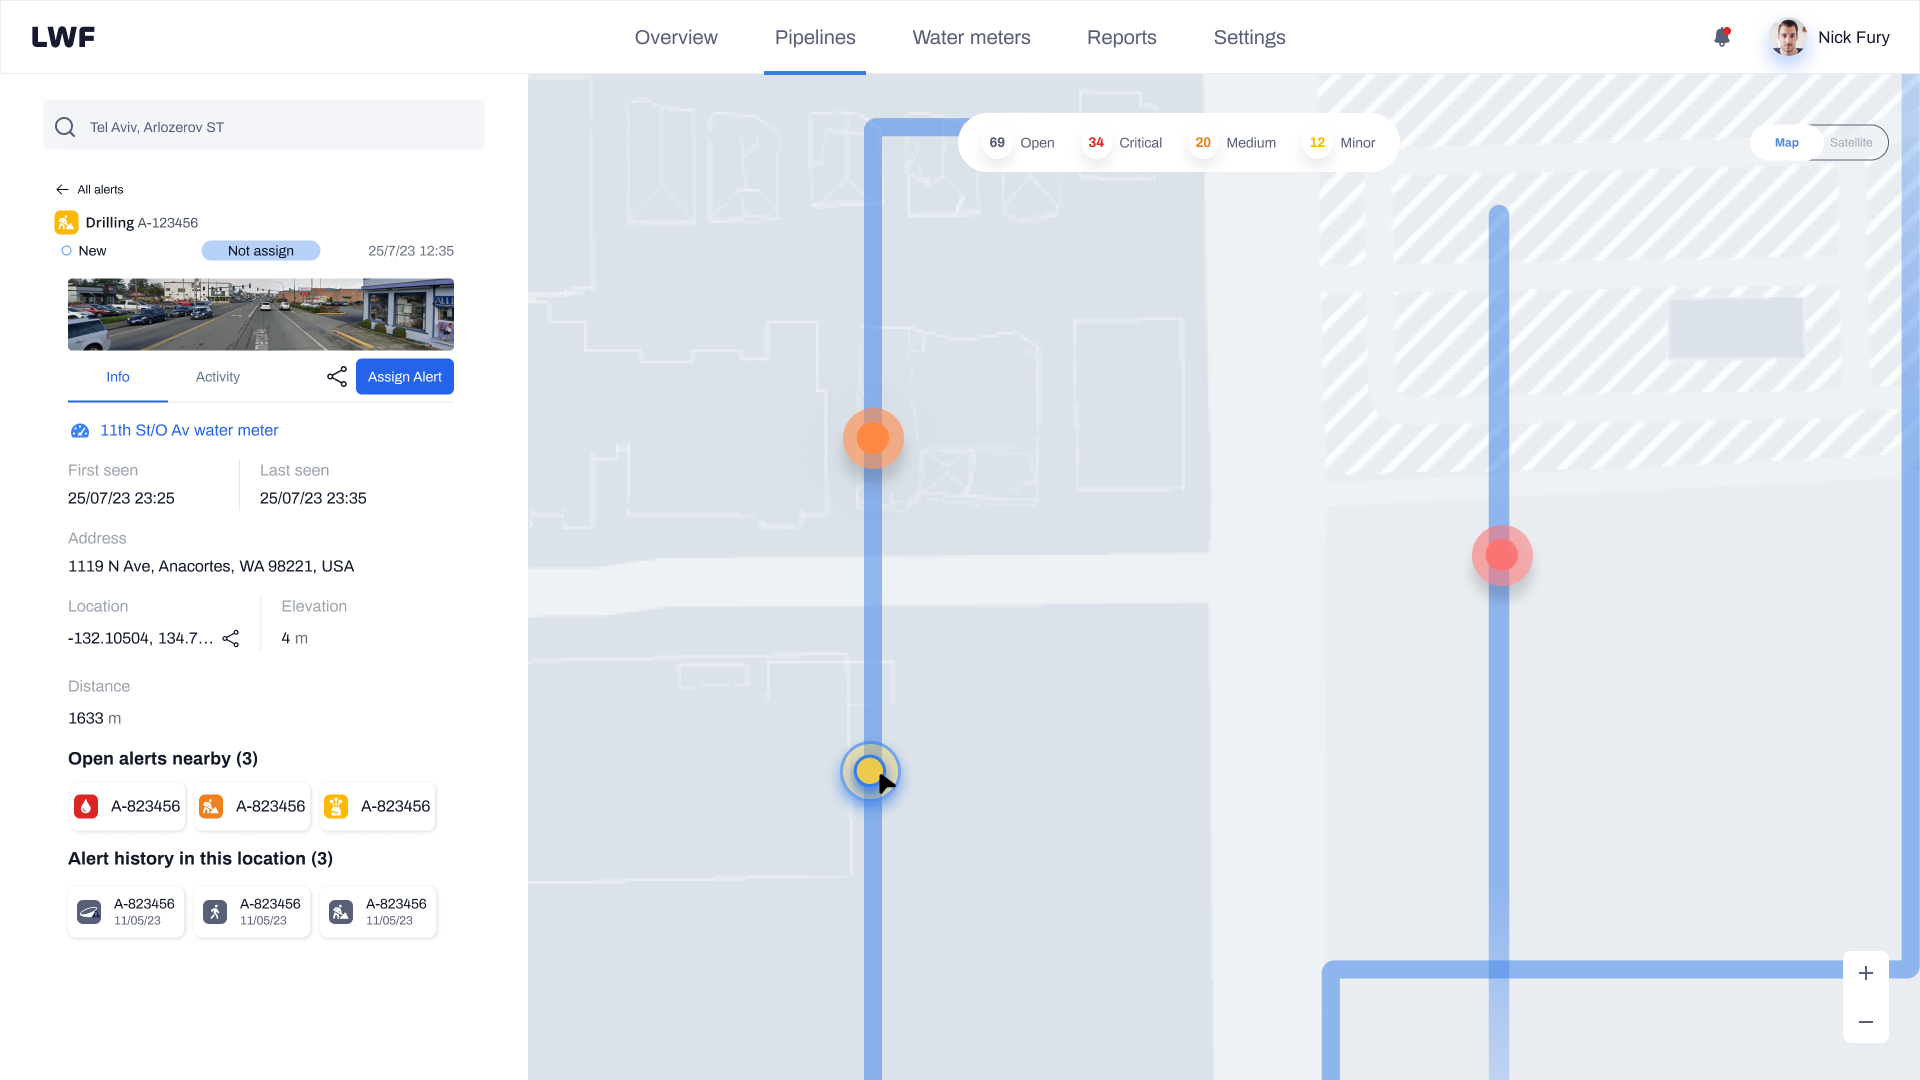Open the Reports tab
Image resolution: width=1920 pixels, height=1080 pixels.
click(x=1122, y=37)
